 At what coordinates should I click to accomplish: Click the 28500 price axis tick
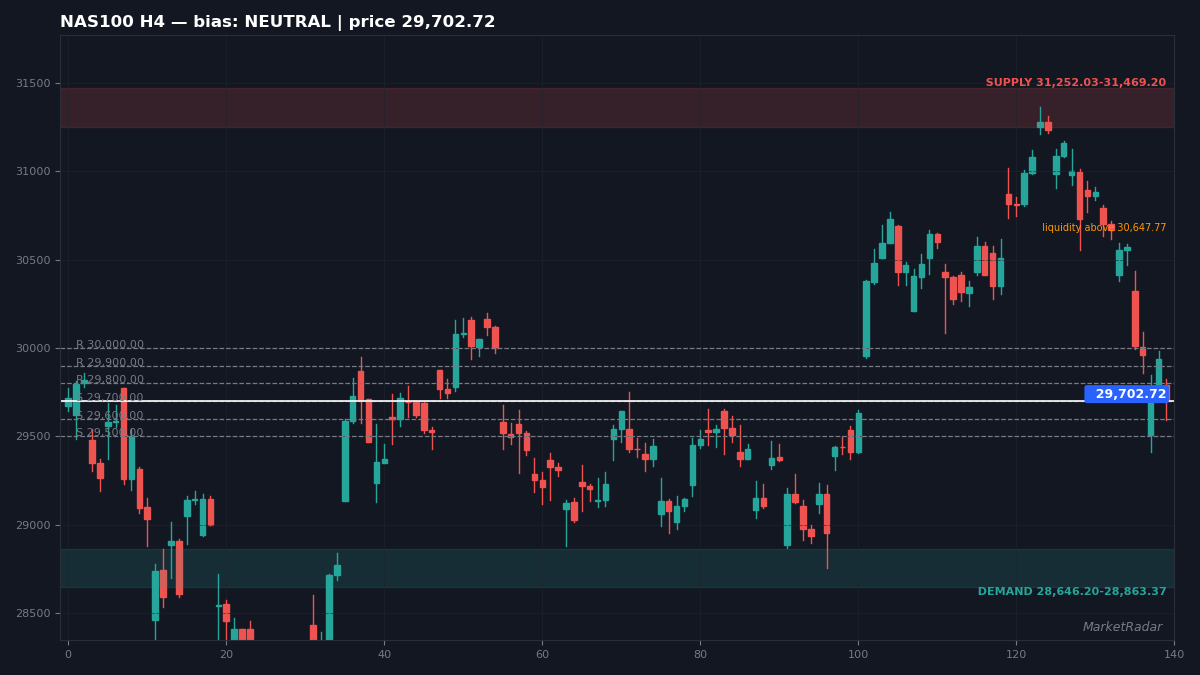coord(33,614)
